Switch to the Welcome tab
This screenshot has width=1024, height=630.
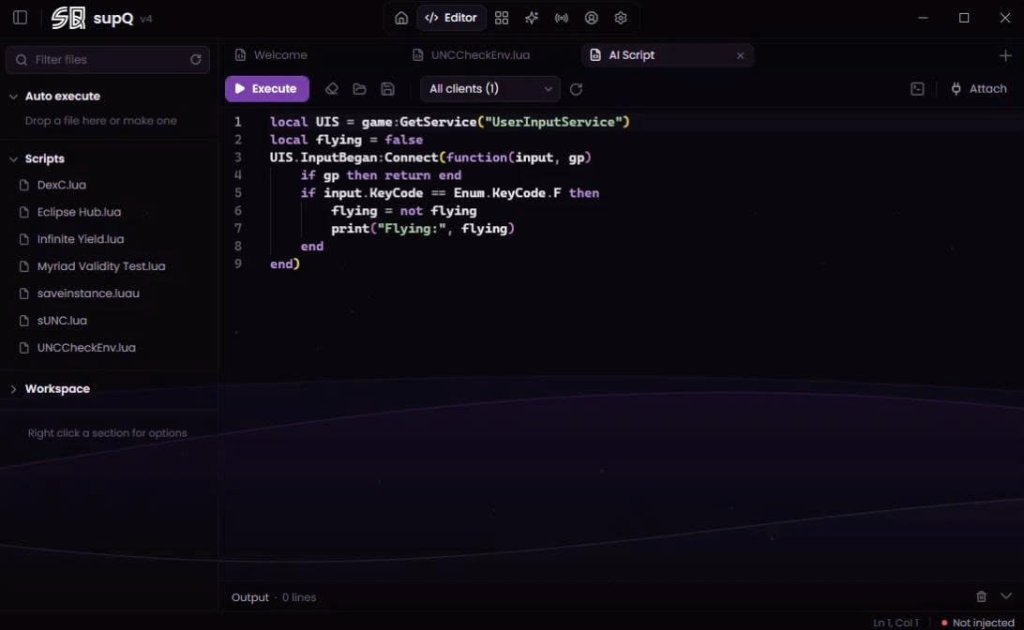tap(280, 55)
